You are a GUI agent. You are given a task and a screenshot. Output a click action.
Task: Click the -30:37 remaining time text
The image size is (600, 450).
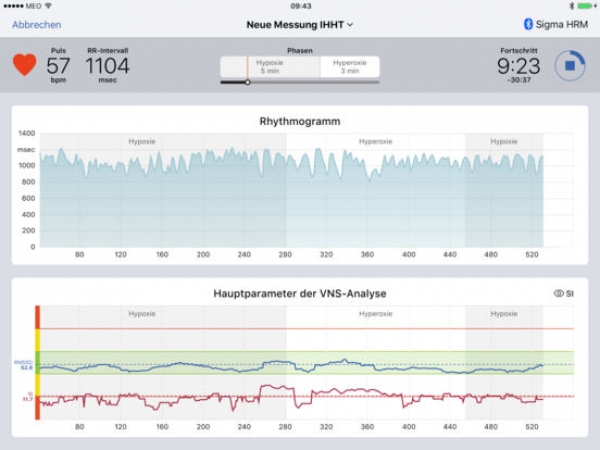[519, 80]
